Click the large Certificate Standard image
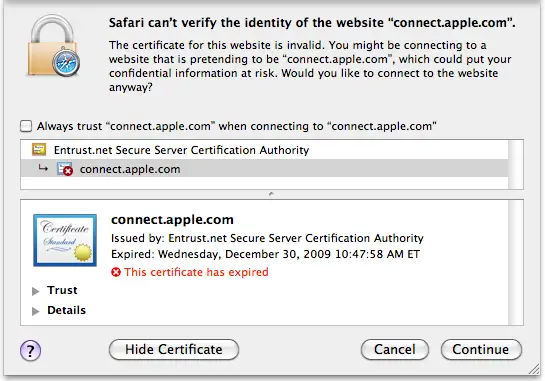 tap(65, 240)
